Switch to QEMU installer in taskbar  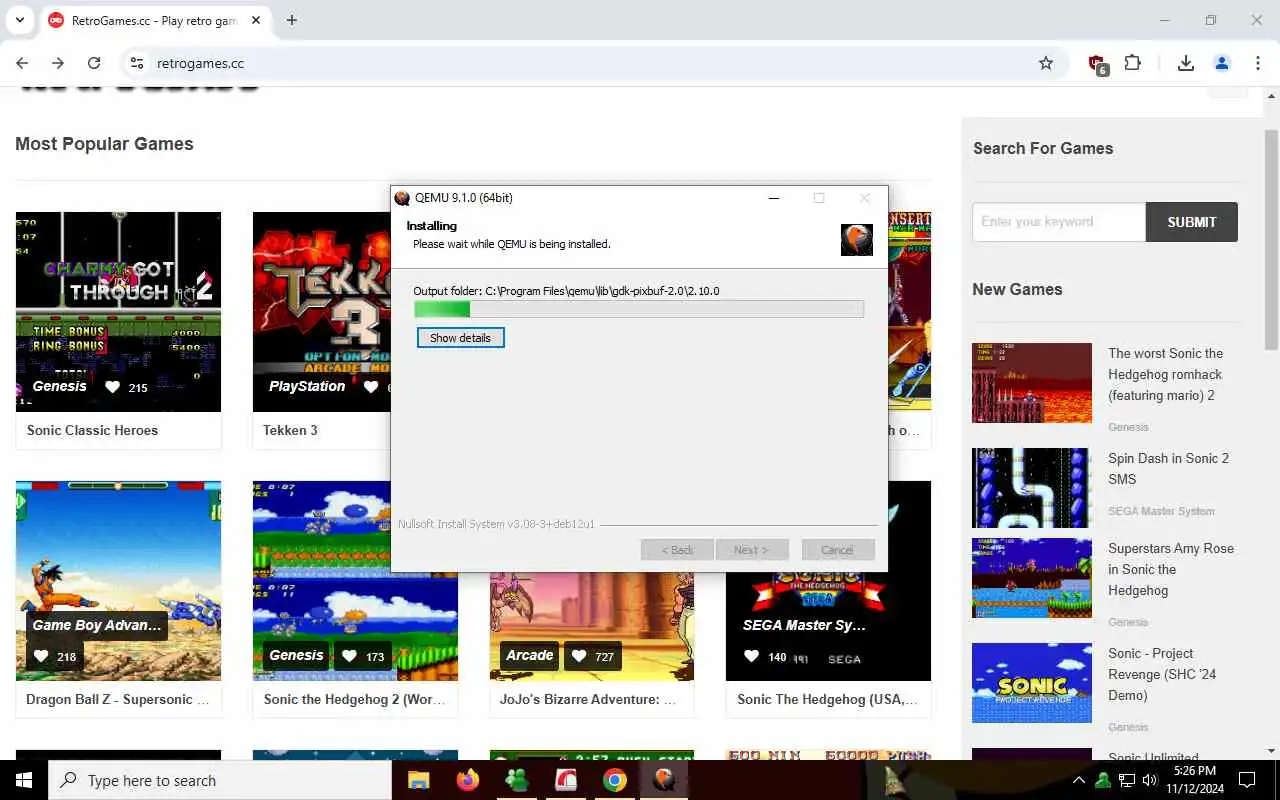click(x=663, y=780)
